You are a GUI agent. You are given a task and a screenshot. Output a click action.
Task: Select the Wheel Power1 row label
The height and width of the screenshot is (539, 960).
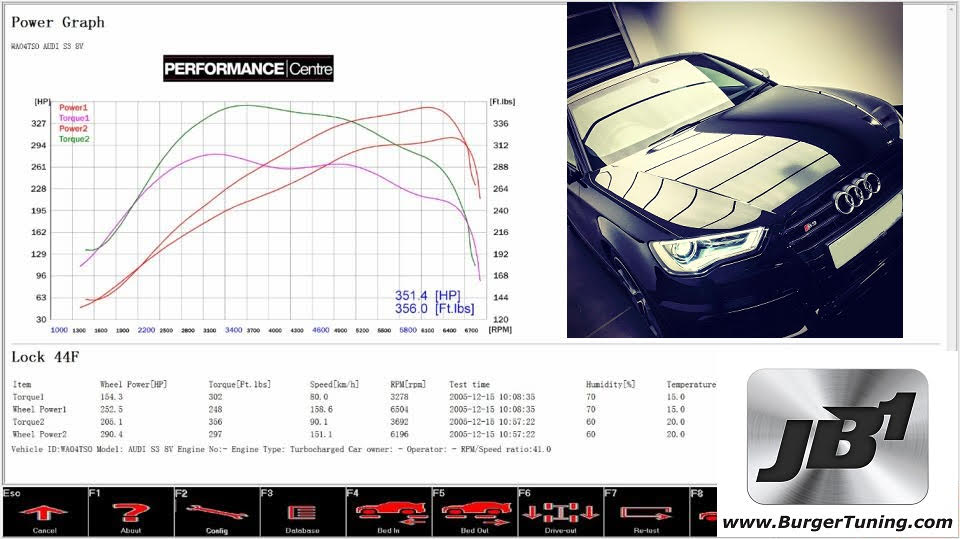click(x=39, y=409)
